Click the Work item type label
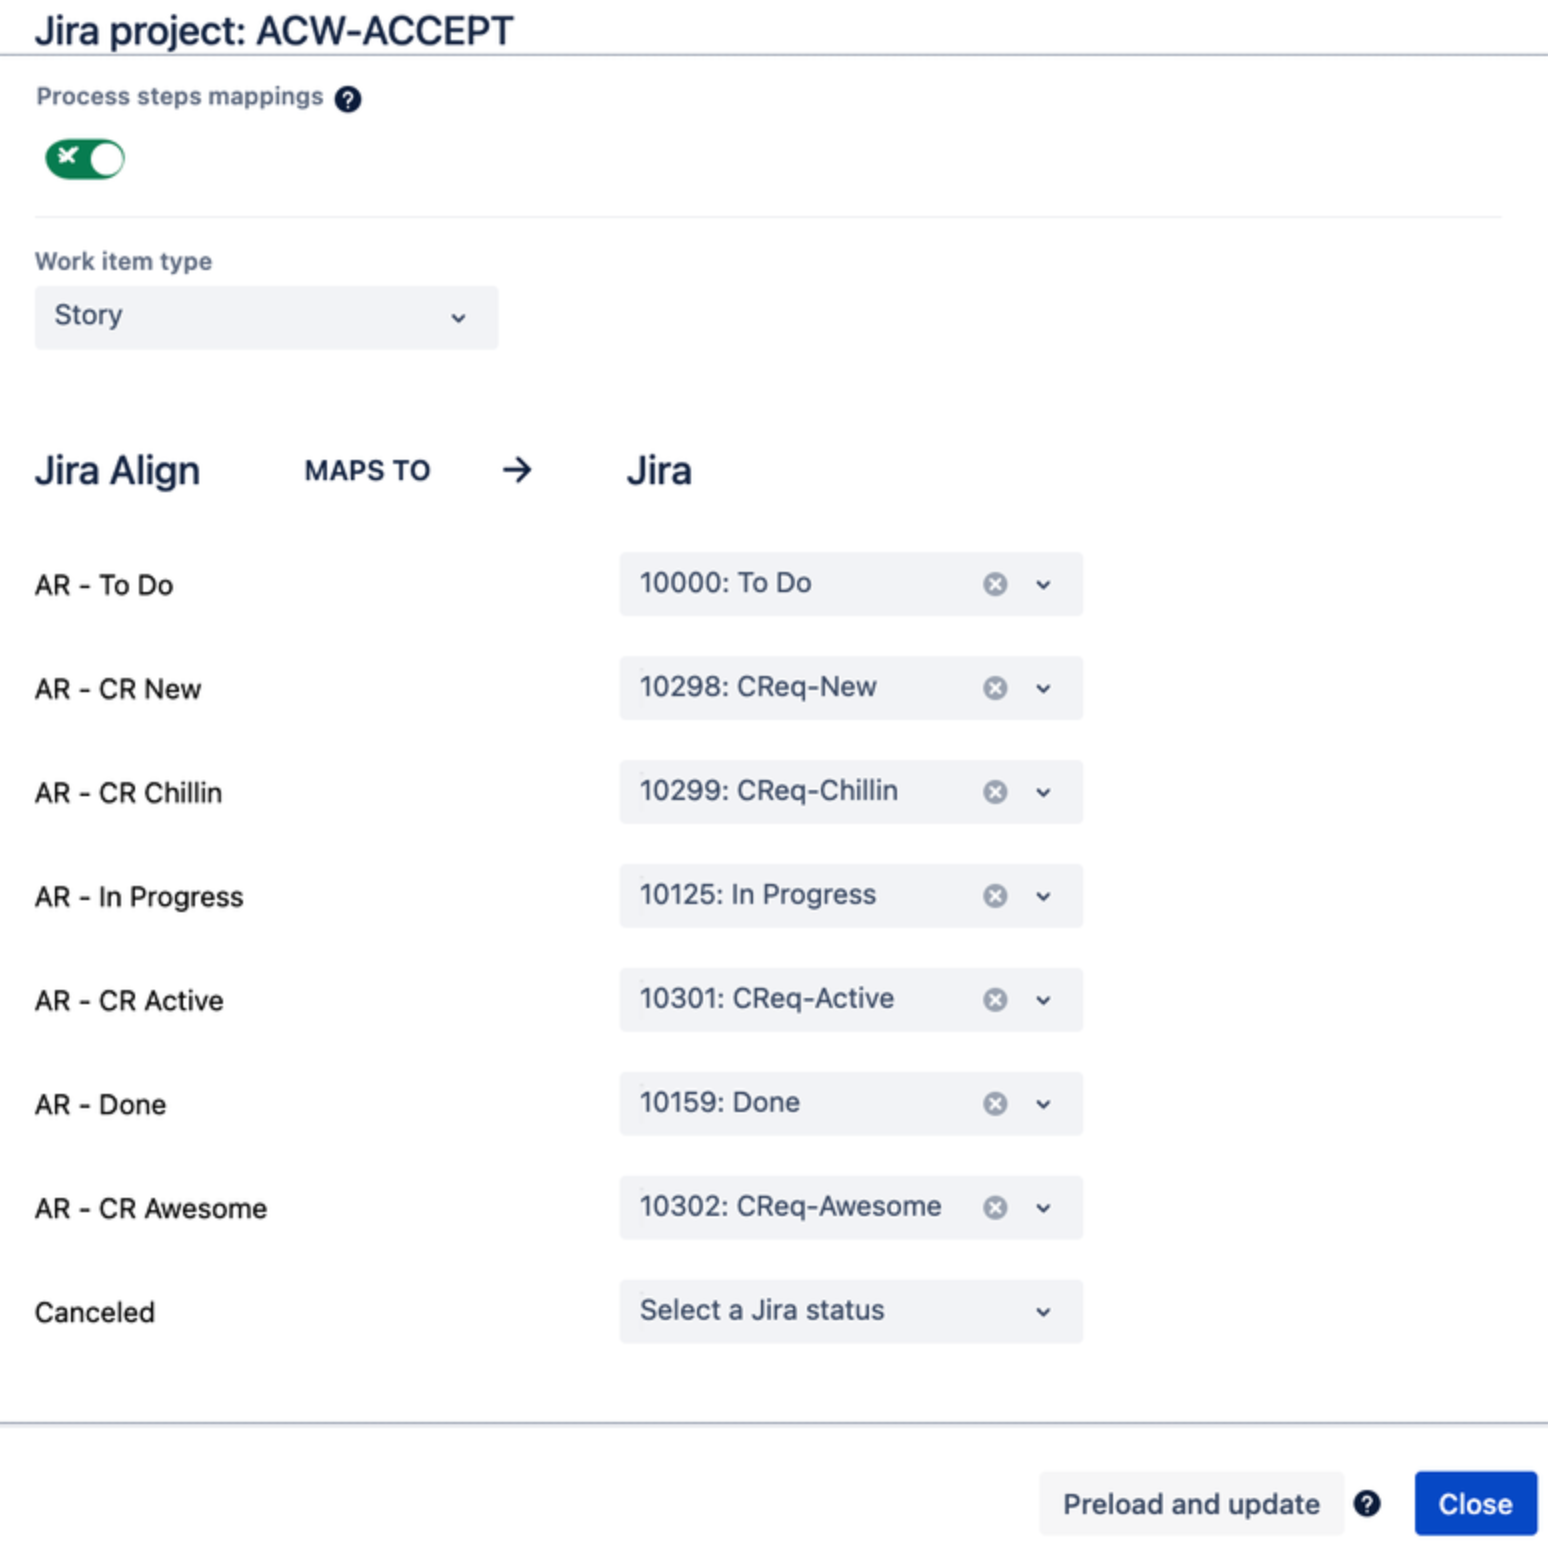 pyautogui.click(x=123, y=262)
